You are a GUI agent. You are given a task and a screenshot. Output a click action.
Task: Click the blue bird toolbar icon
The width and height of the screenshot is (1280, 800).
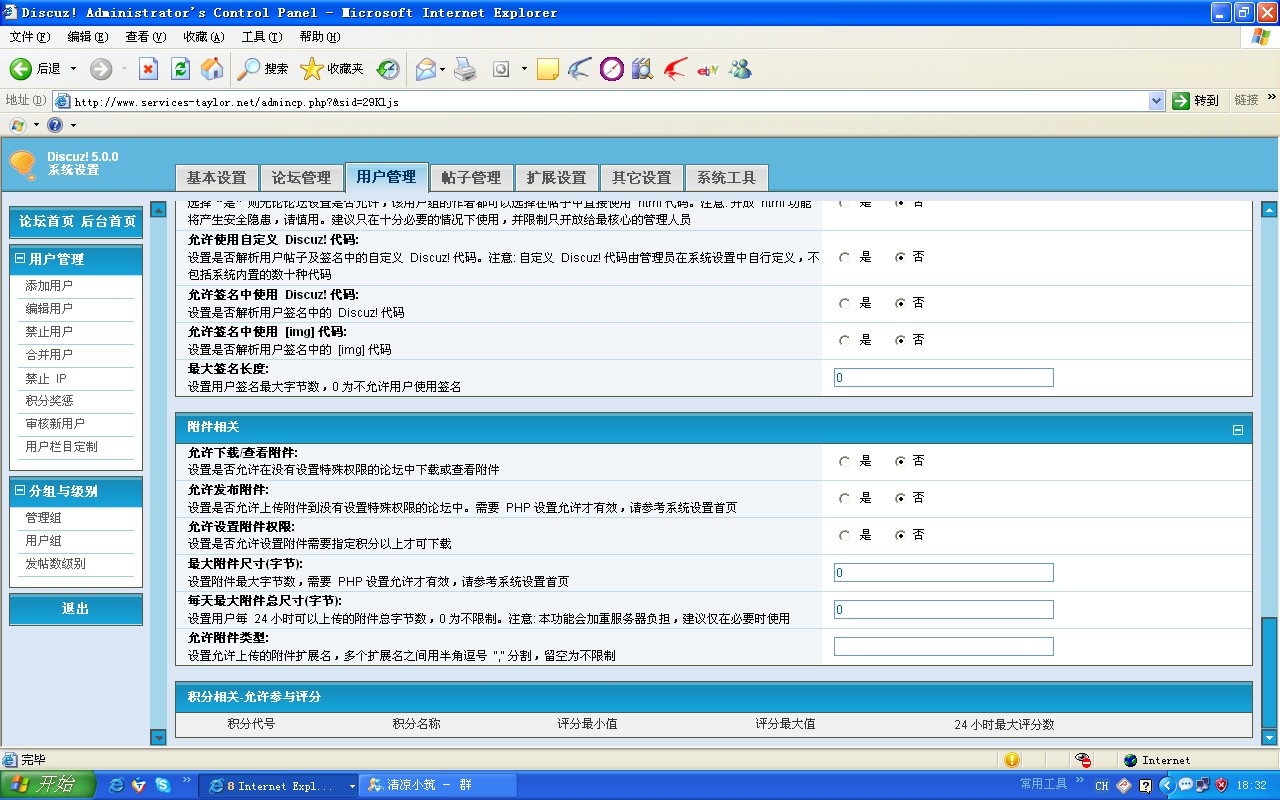coord(579,69)
